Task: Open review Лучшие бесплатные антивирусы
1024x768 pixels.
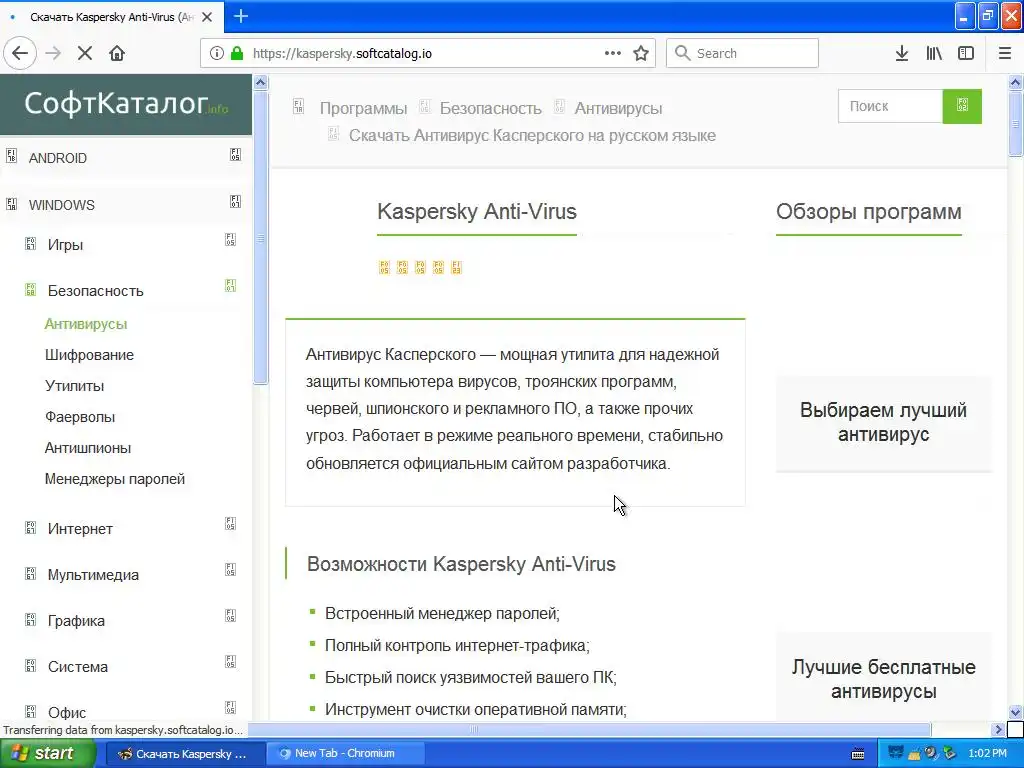Action: [884, 679]
